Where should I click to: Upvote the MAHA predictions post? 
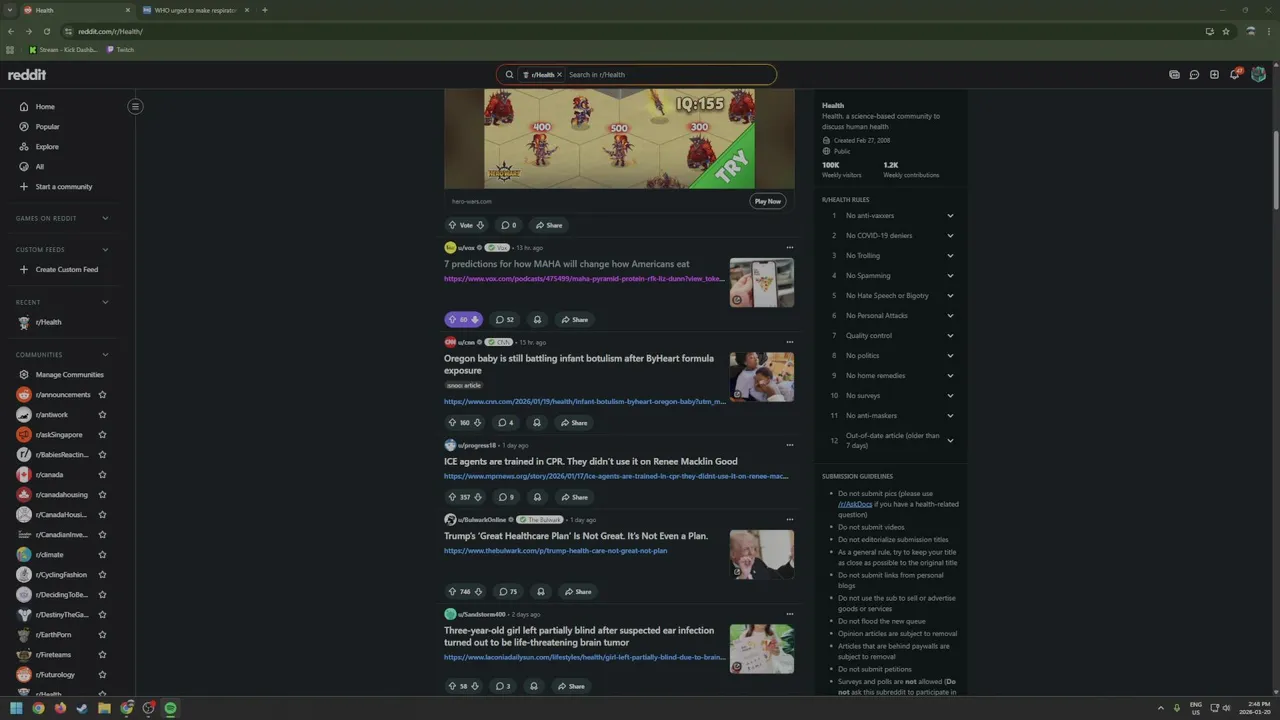coord(452,320)
